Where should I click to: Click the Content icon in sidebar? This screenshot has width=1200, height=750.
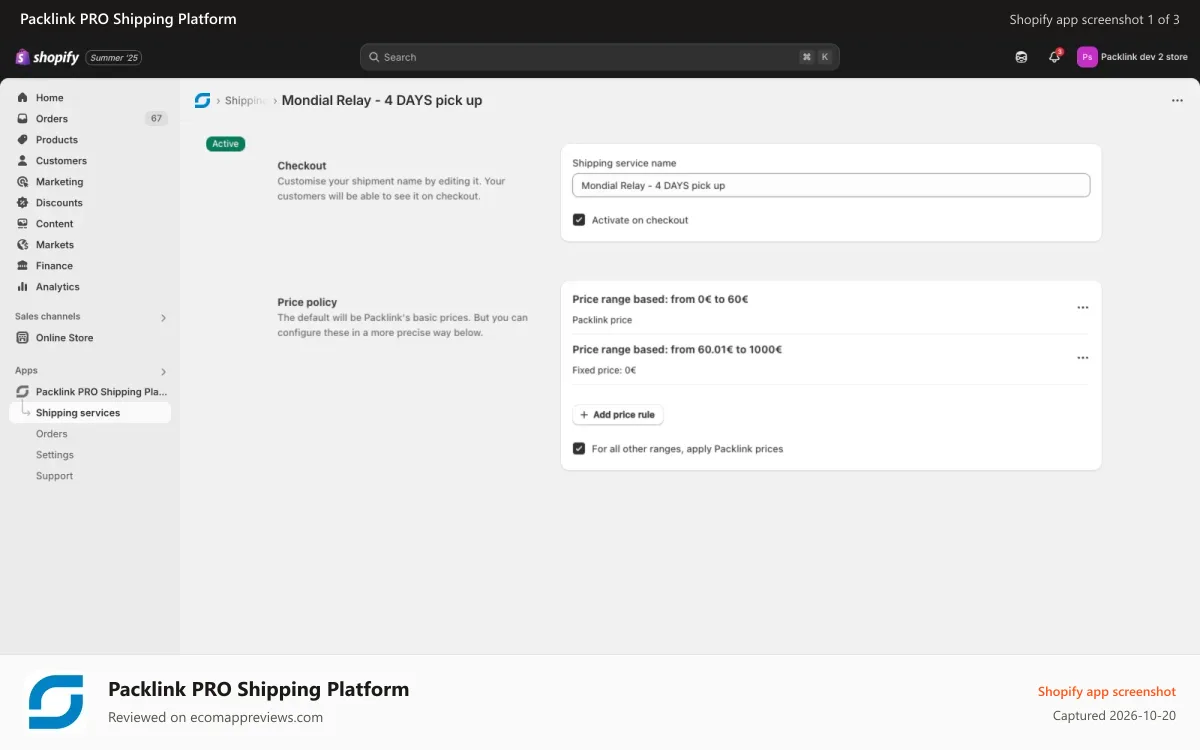[x=22, y=224]
